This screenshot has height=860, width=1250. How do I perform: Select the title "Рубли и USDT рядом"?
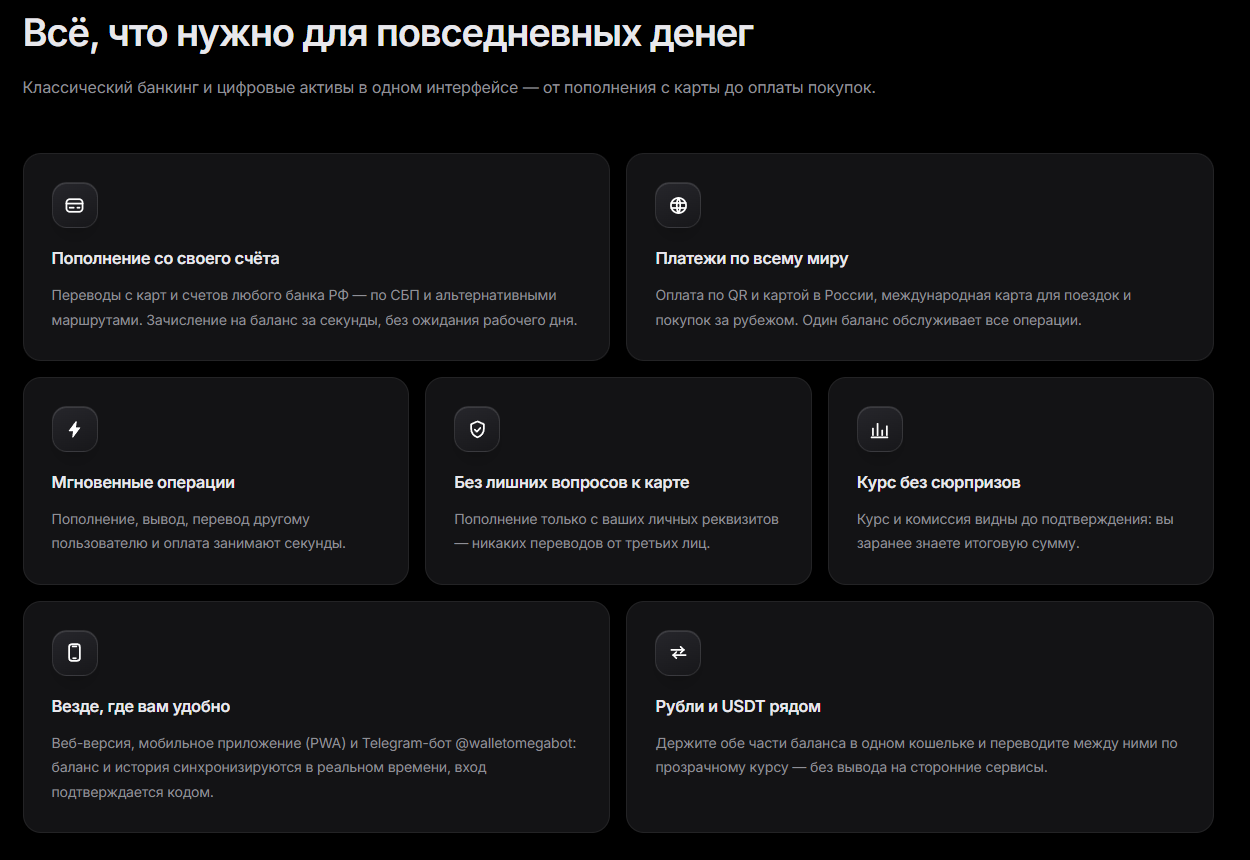738,707
